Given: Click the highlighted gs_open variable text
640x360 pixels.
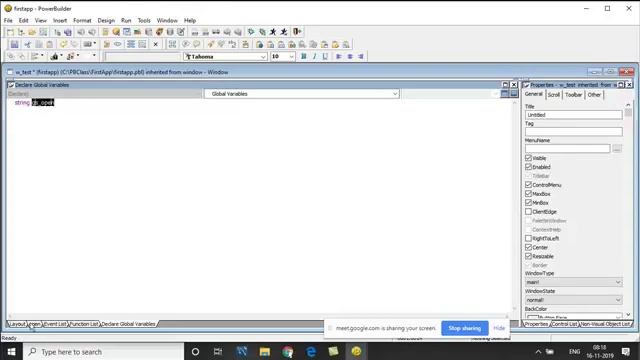Looking at the screenshot, I should 43,102.
